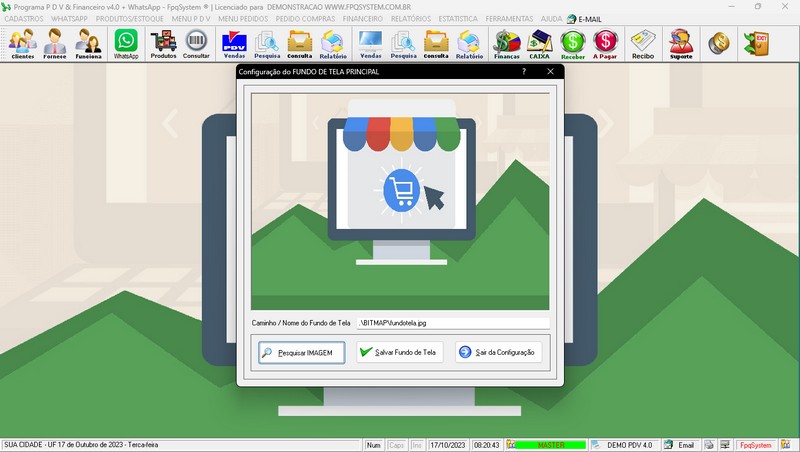Click the 08:20:43 clock in status bar
This screenshot has width=800, height=452.
486,445
